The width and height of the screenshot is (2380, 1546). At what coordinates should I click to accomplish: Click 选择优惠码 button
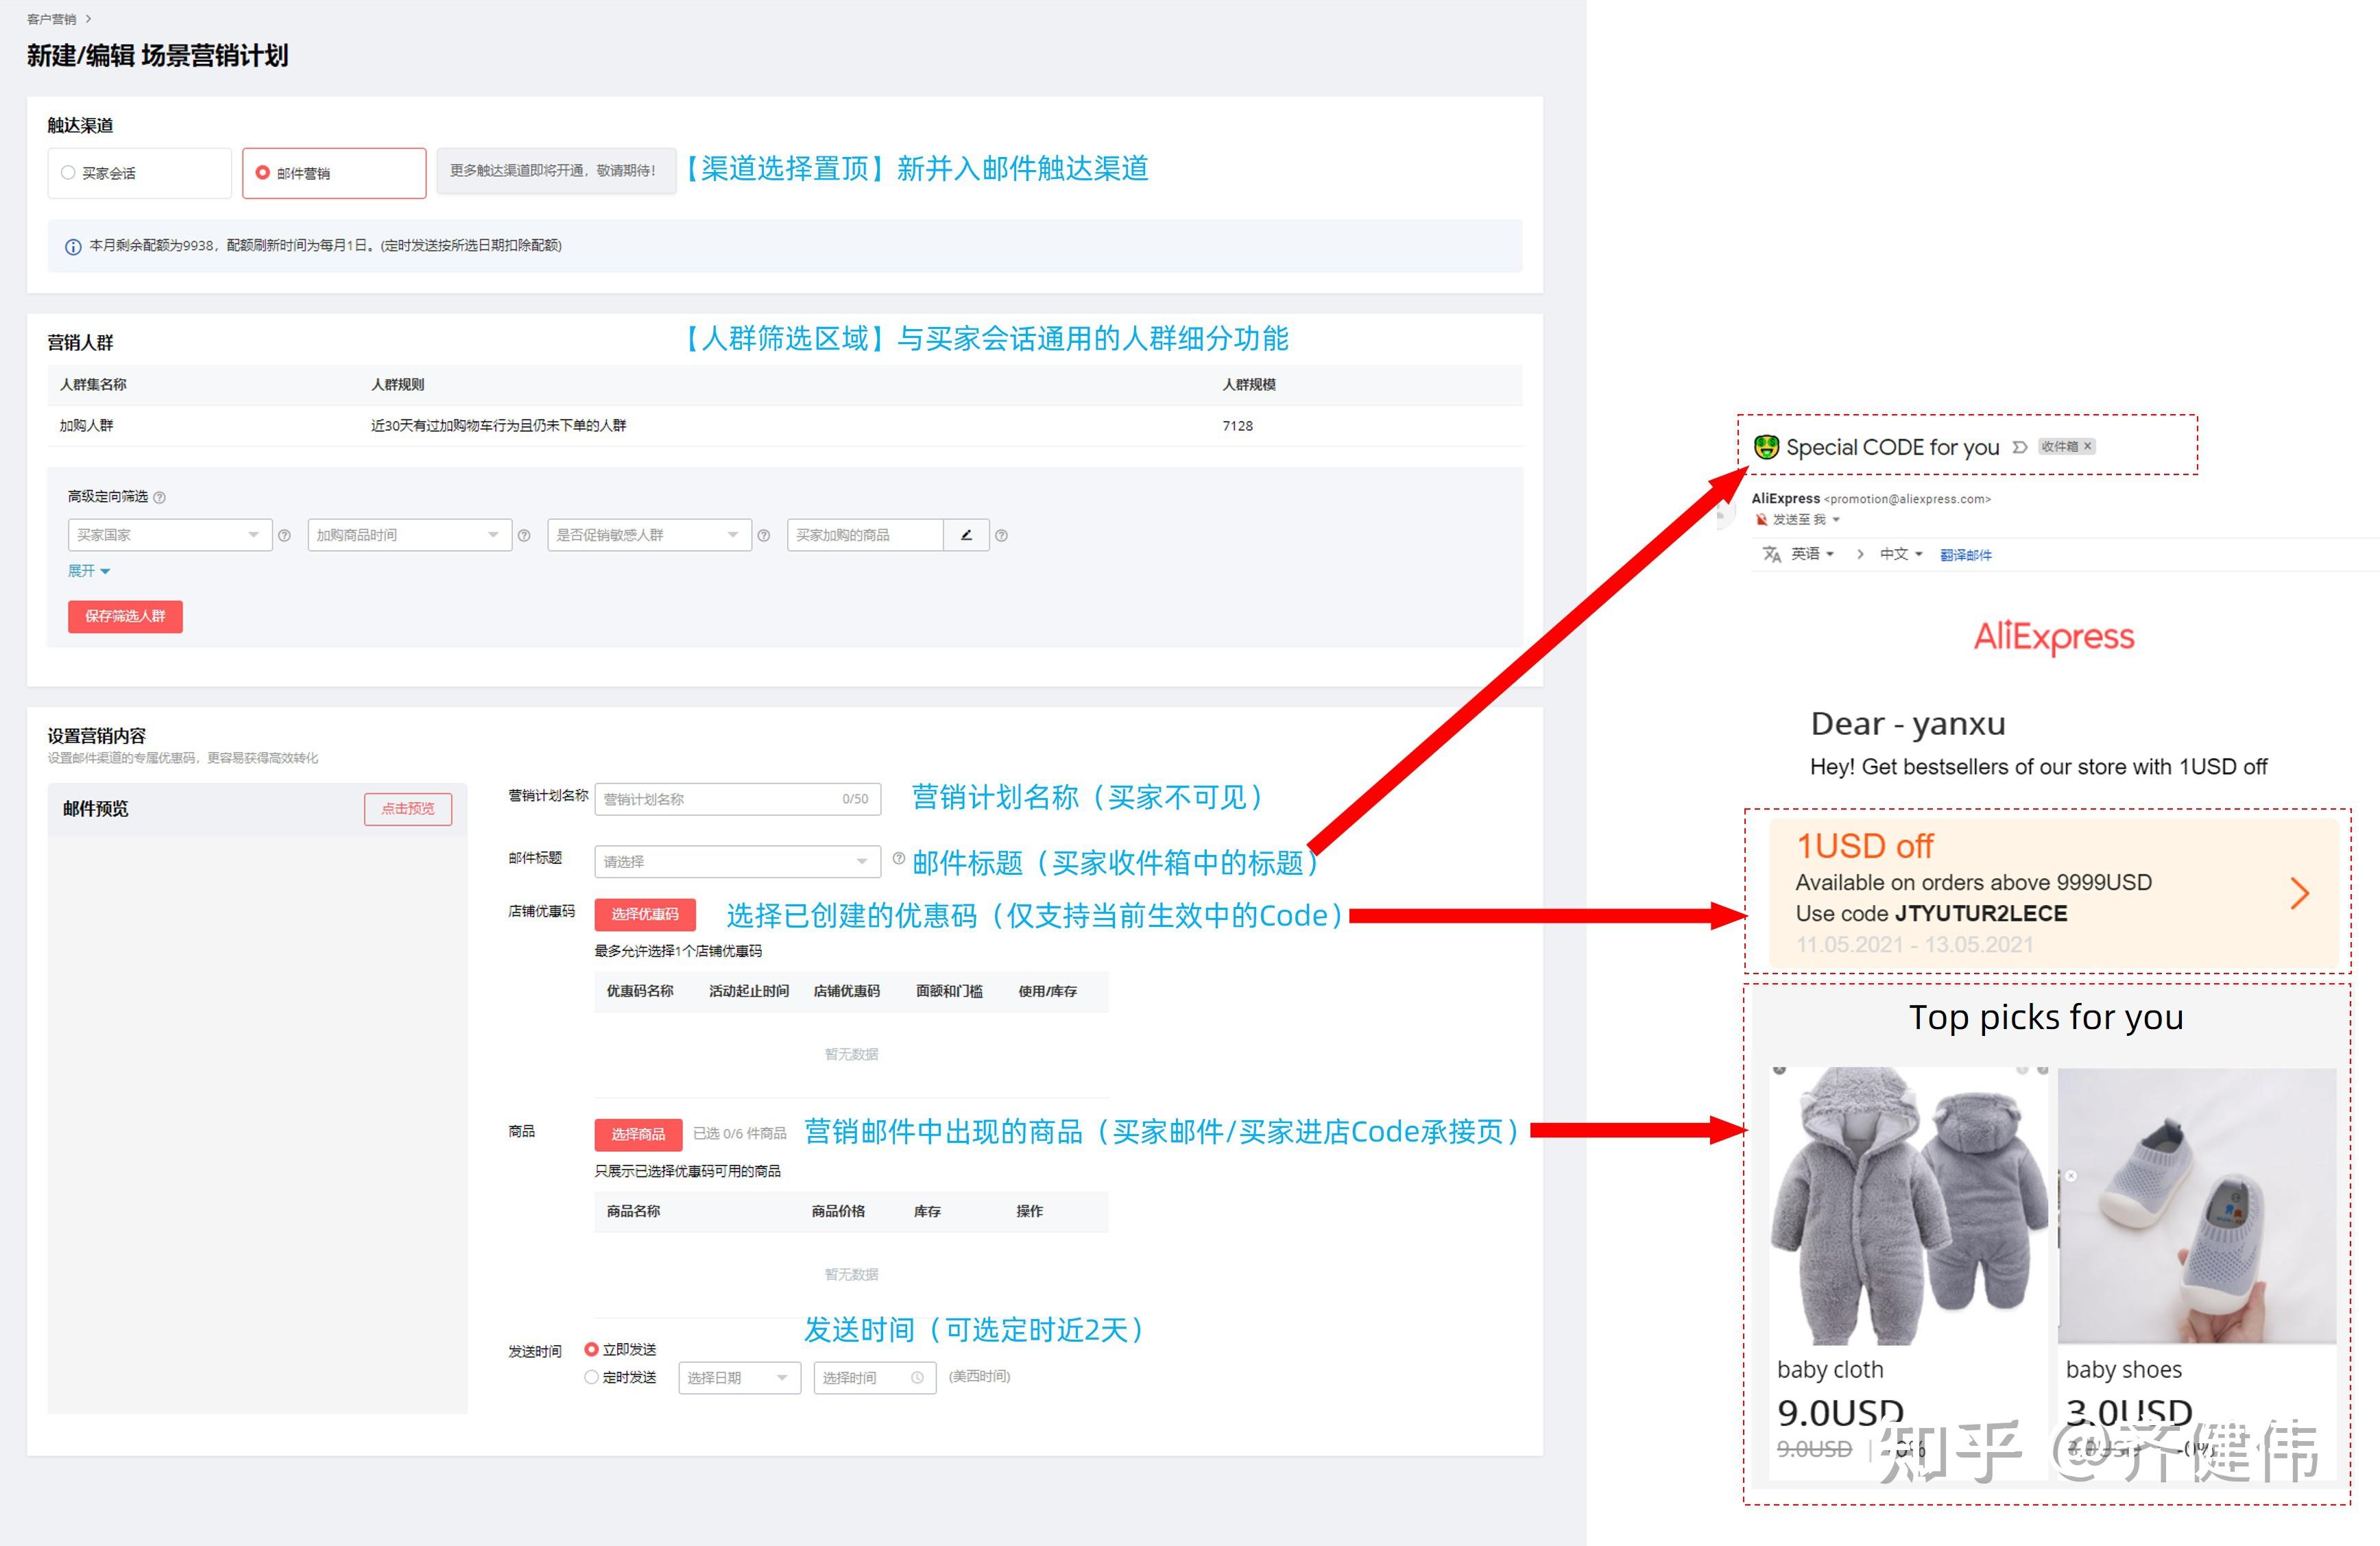point(645,914)
